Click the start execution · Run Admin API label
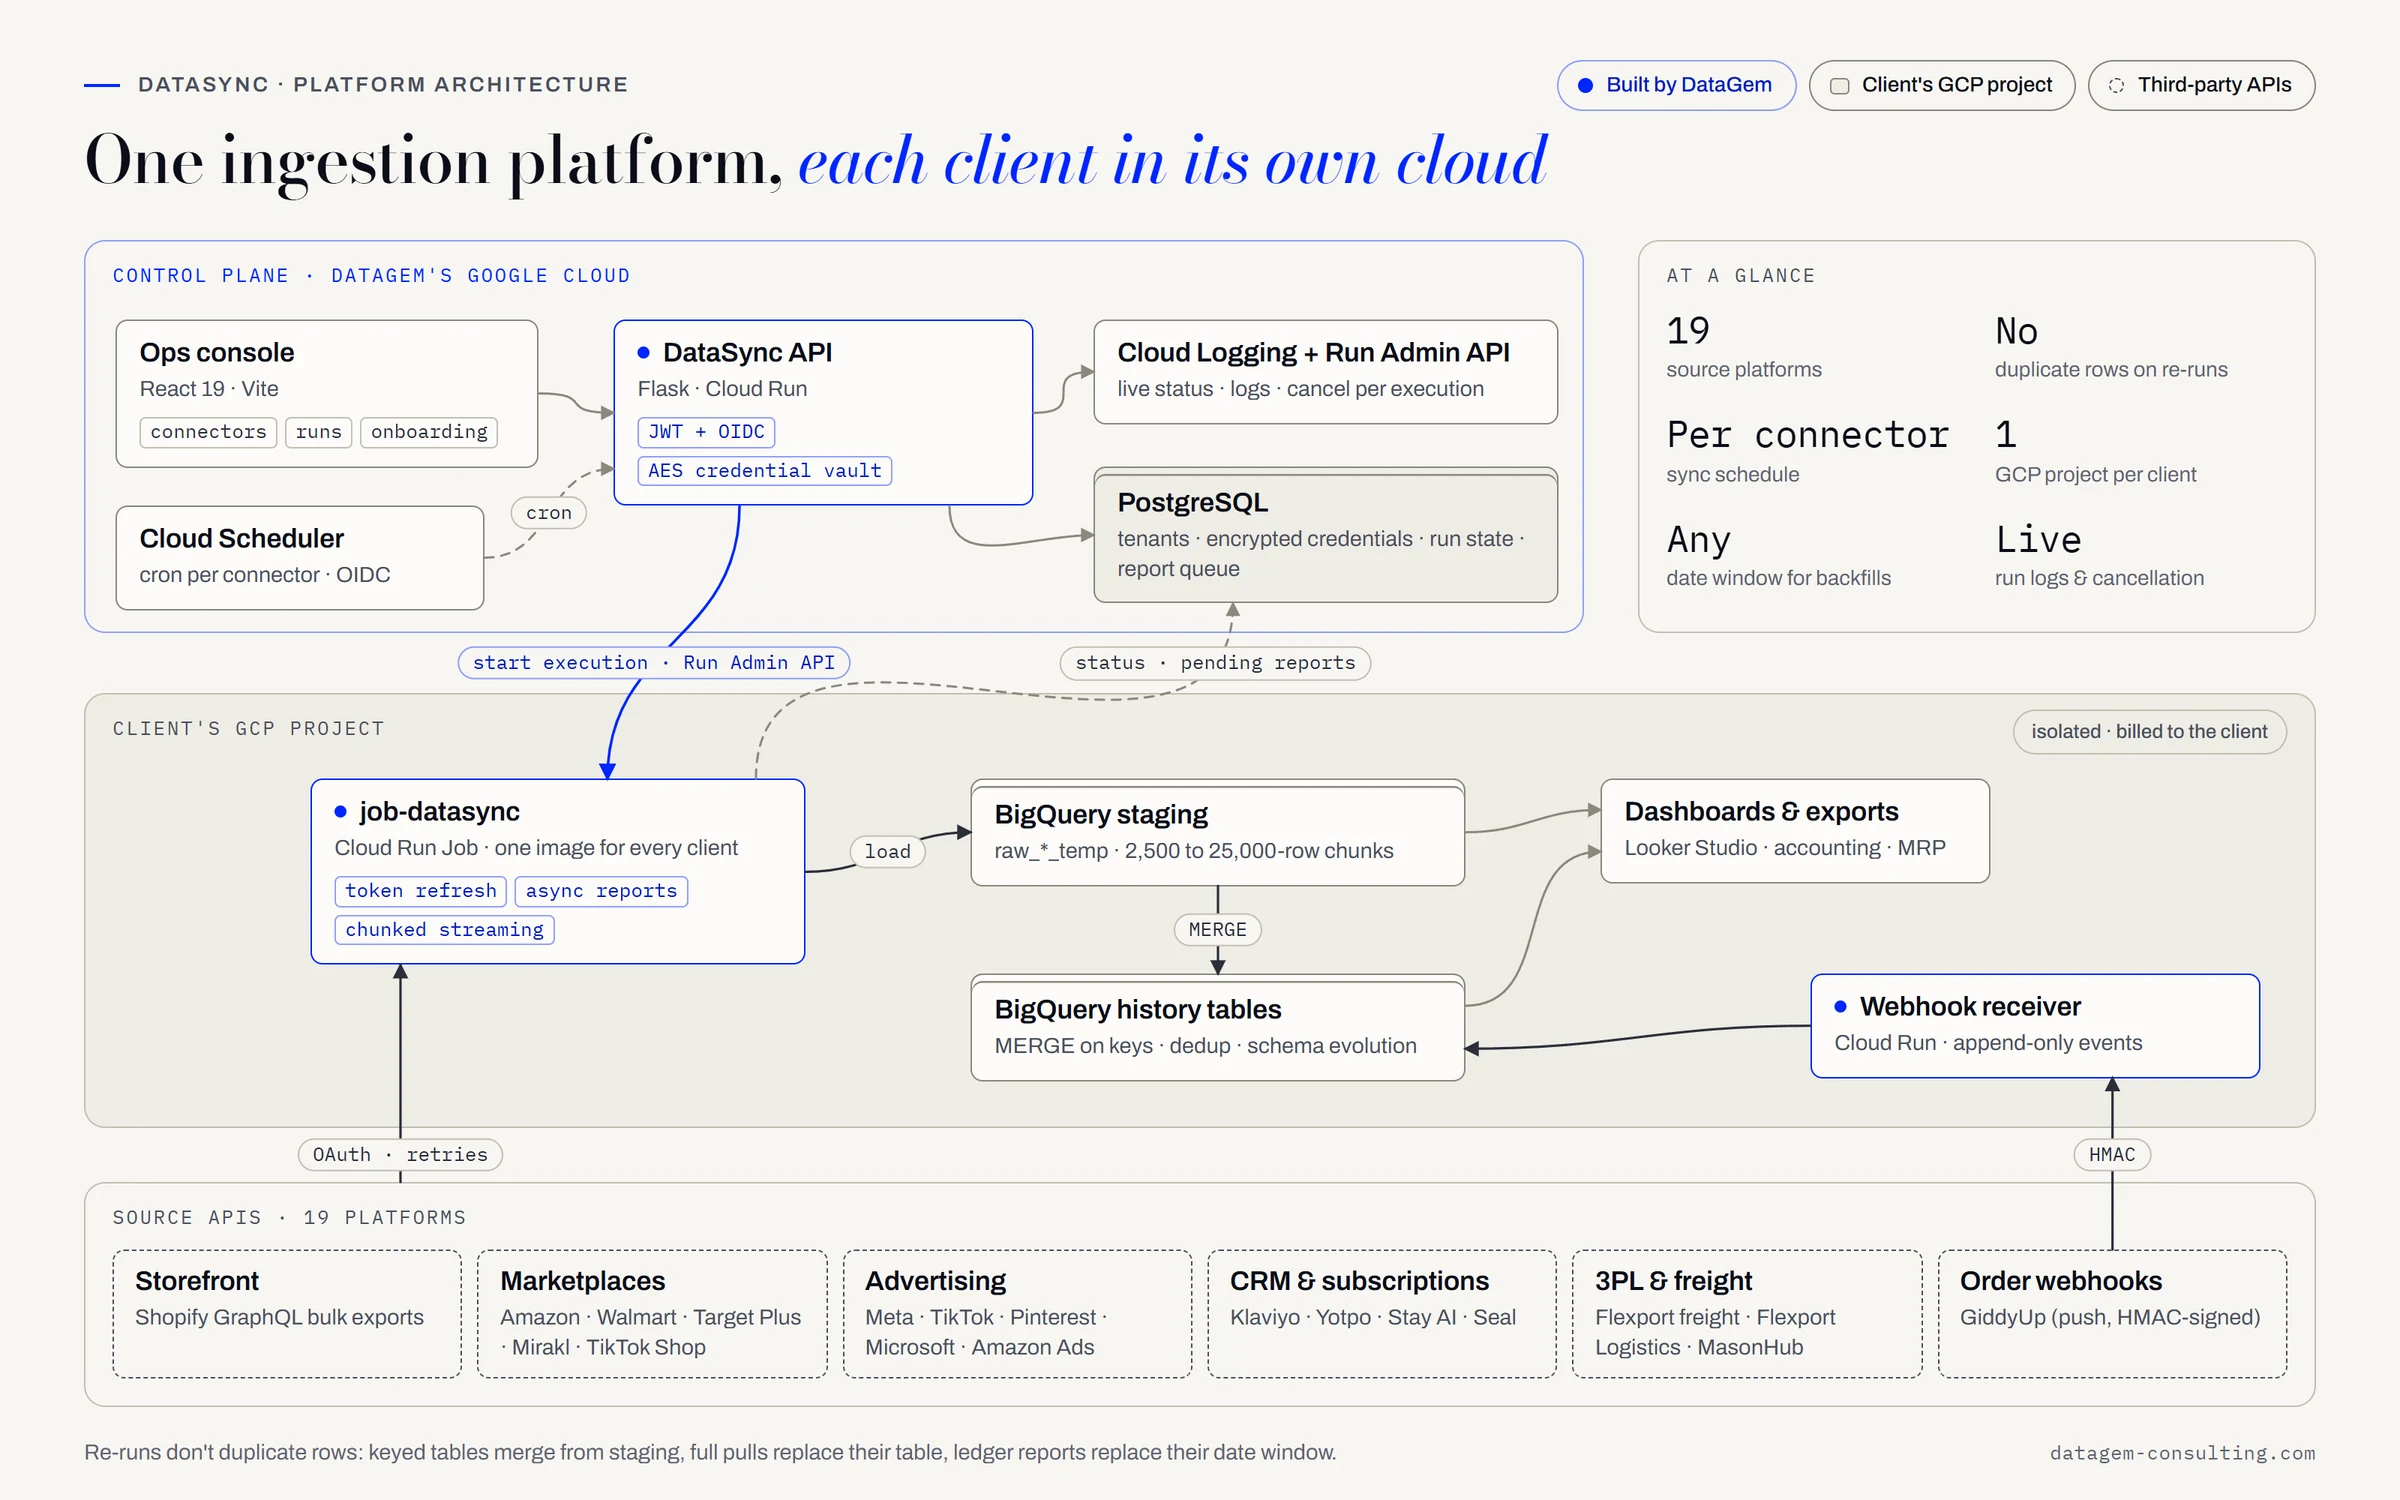Screen dimensions: 2400x1500 [654, 663]
